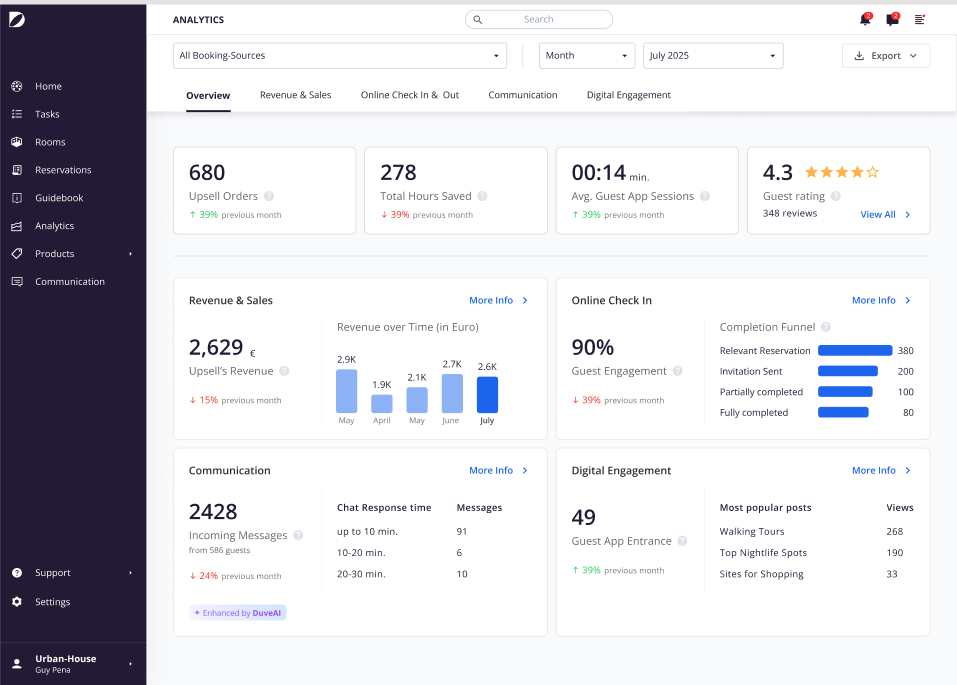Expand the Products submenu arrow

pyautogui.click(x=131, y=254)
